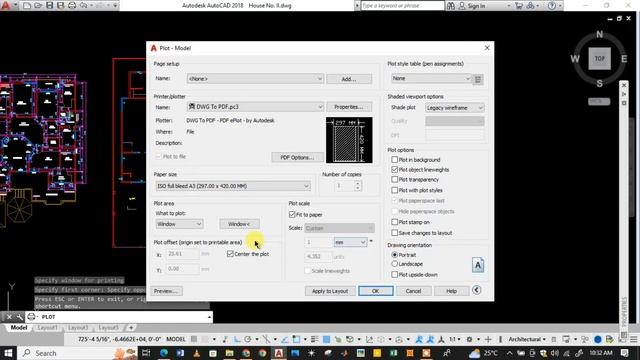
Task: Toggle ortho mode icon in status bar
Action: click(237, 339)
